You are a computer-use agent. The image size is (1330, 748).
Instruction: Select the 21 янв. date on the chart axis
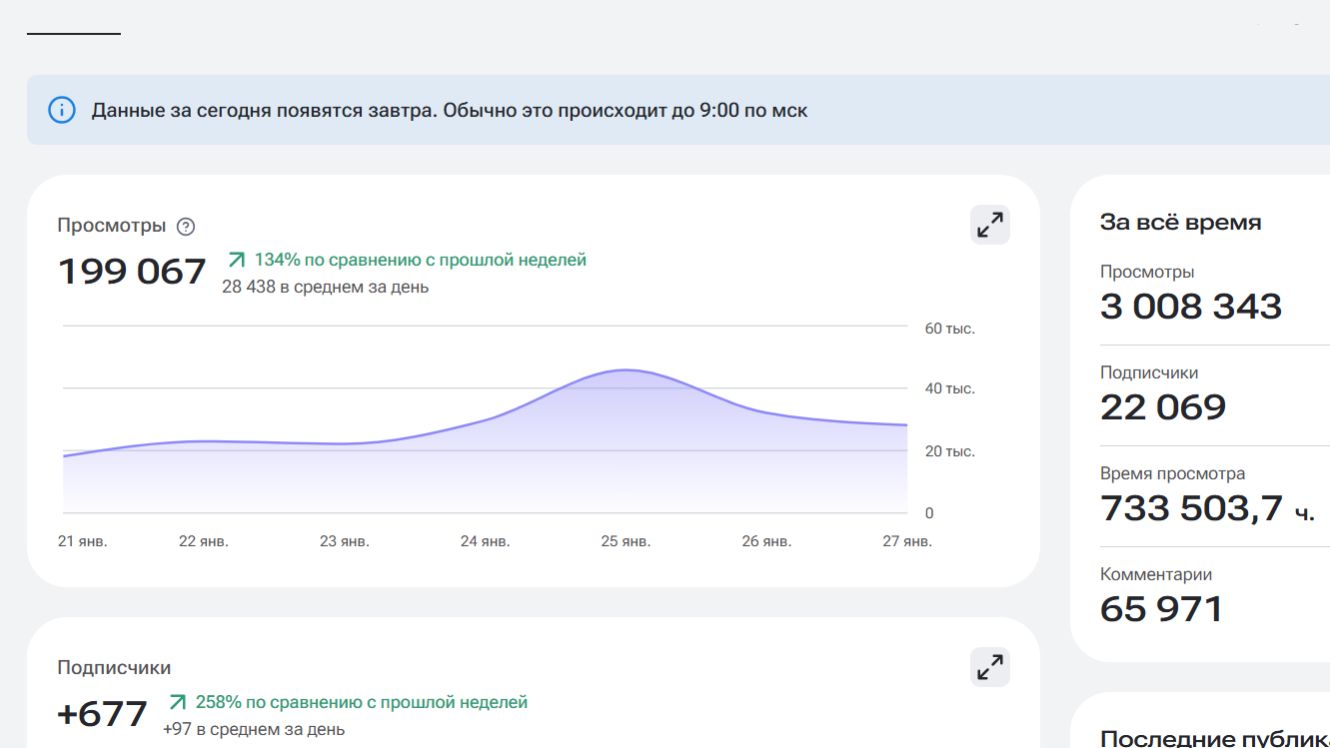click(x=83, y=541)
